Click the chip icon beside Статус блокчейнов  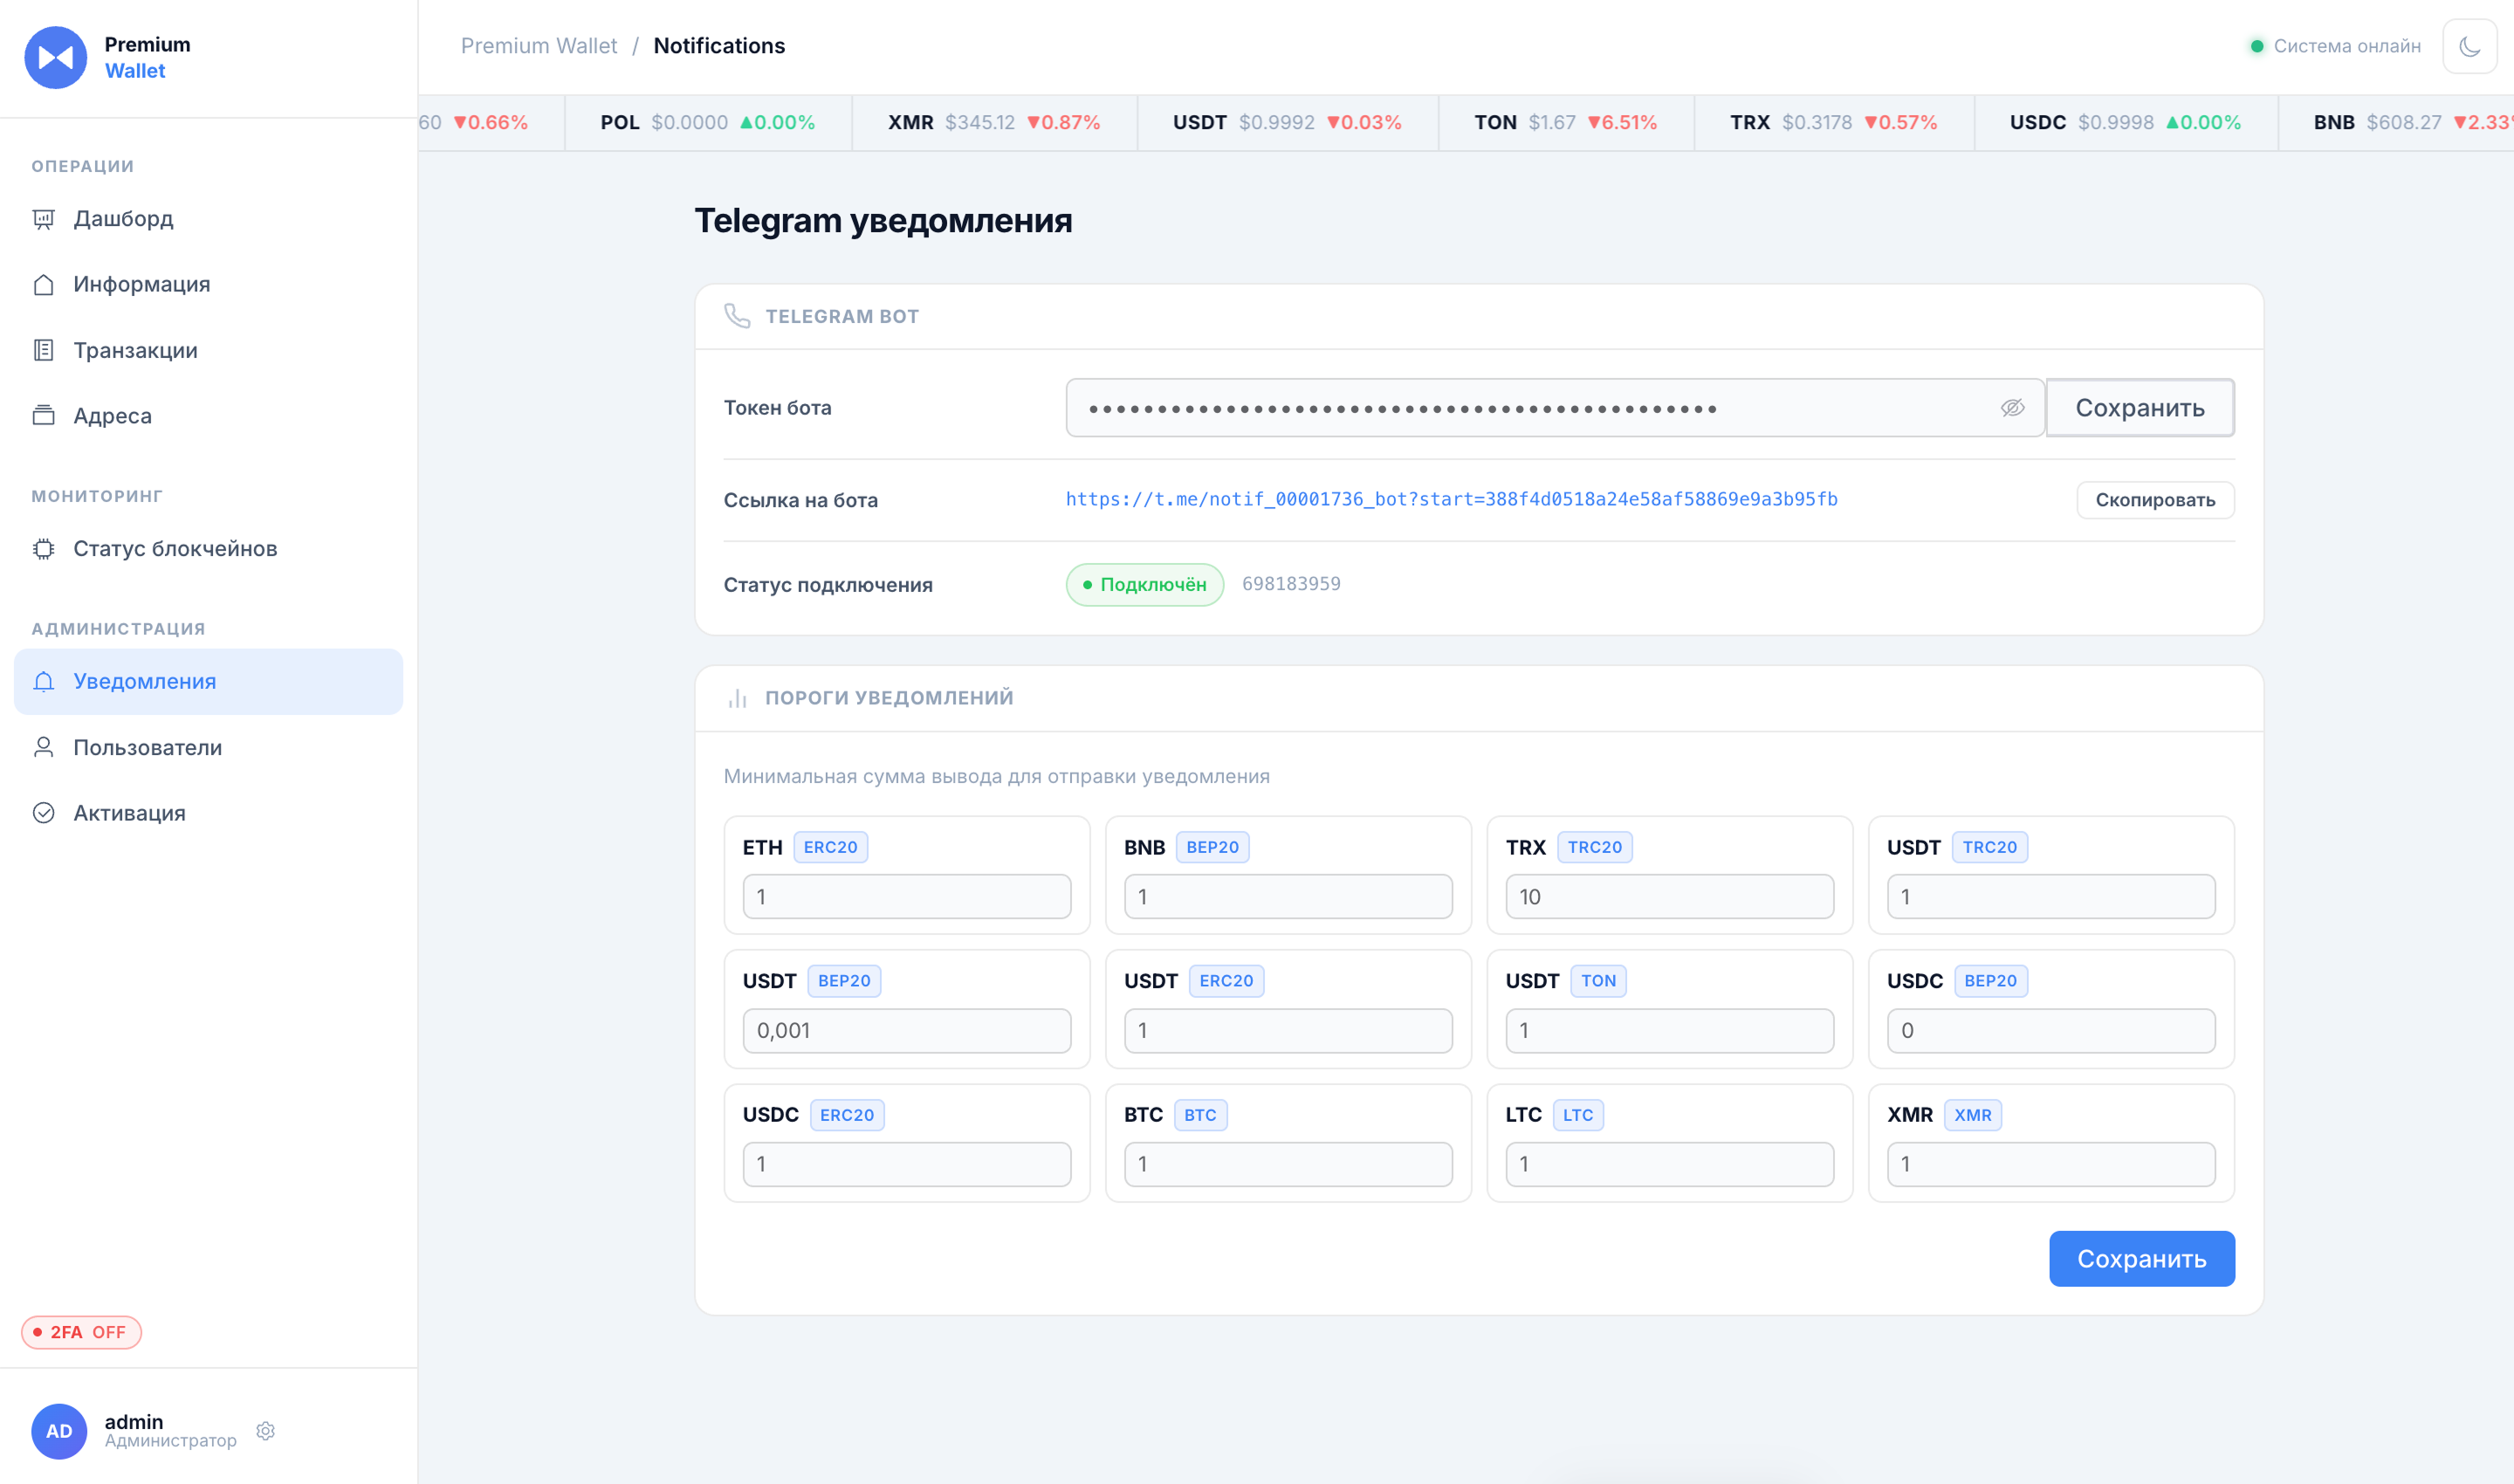point(43,548)
